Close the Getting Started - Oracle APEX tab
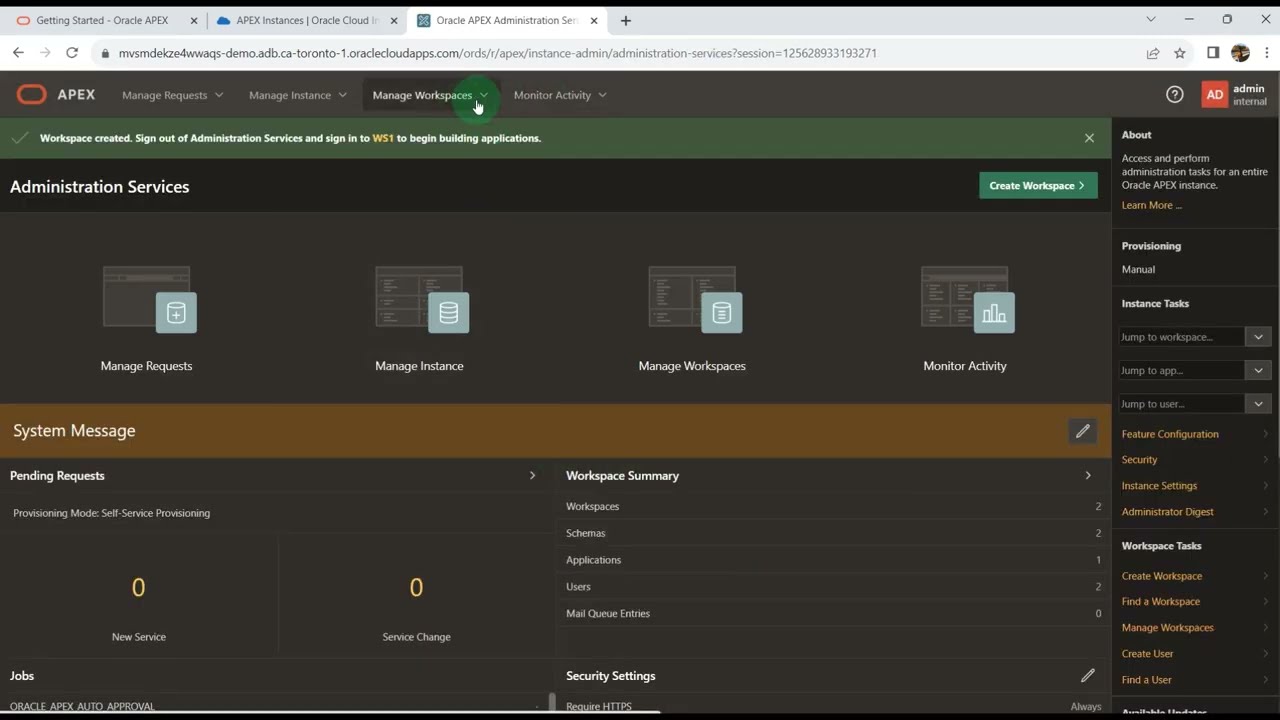The height and width of the screenshot is (720, 1280). (x=194, y=20)
